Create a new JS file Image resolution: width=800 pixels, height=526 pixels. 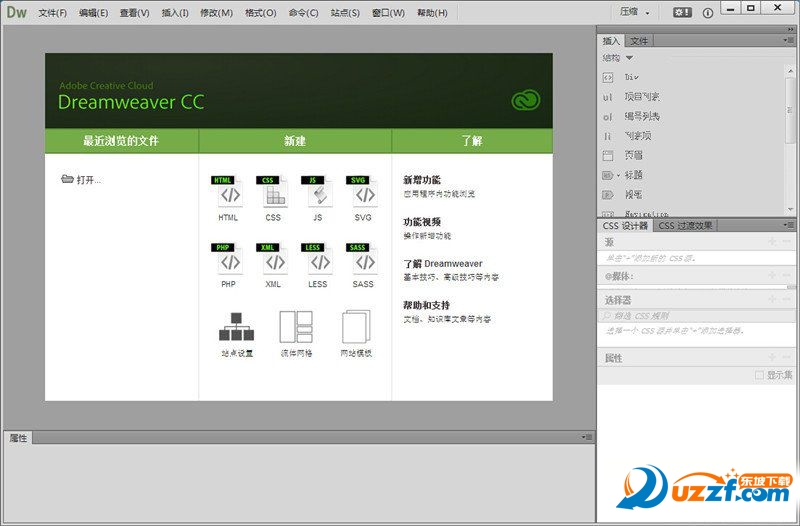click(x=317, y=198)
